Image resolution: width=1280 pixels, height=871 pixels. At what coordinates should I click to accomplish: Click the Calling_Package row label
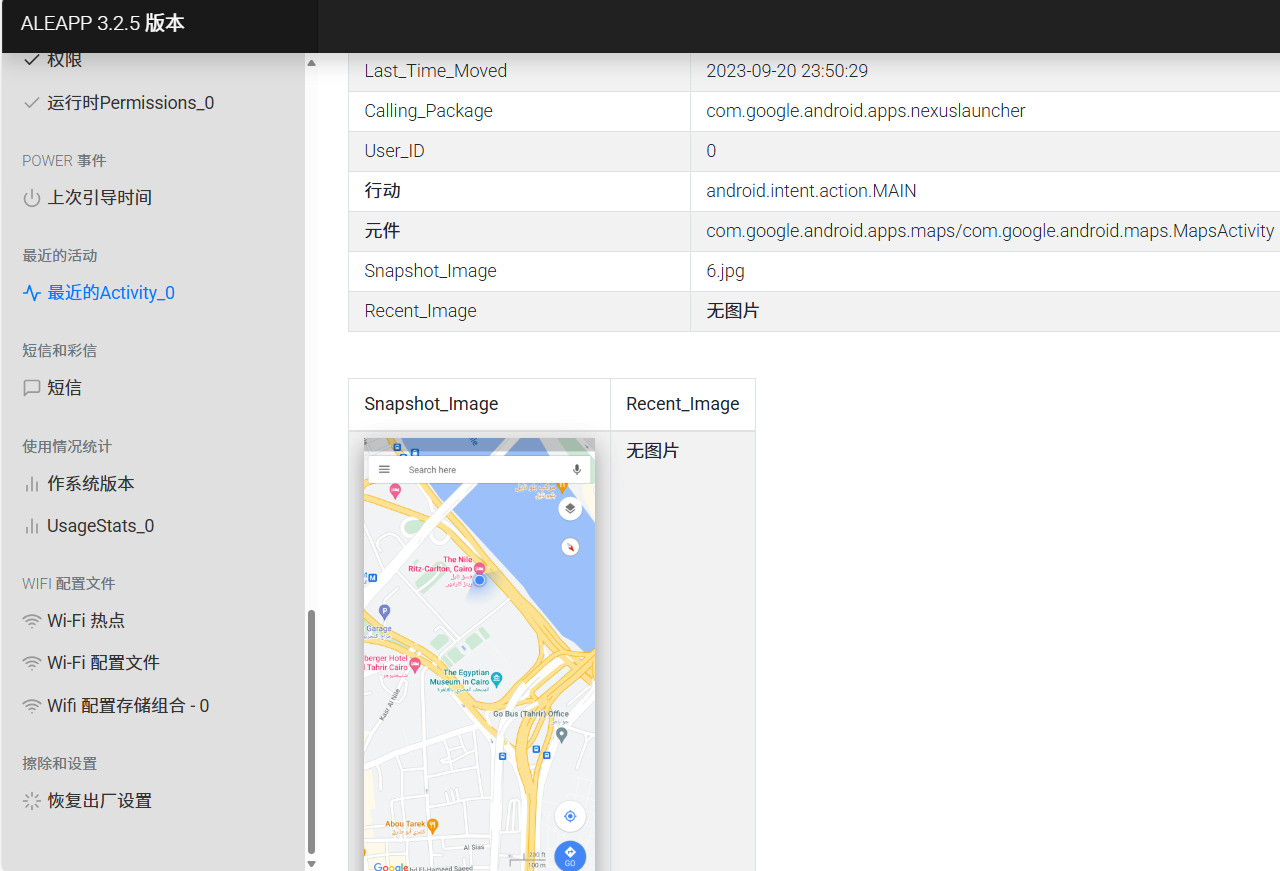tap(429, 111)
